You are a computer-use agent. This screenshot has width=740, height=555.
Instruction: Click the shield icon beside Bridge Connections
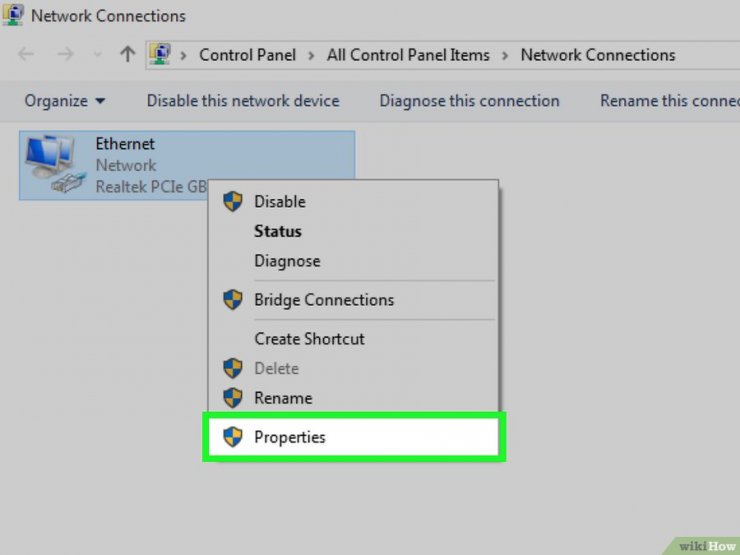pos(233,300)
